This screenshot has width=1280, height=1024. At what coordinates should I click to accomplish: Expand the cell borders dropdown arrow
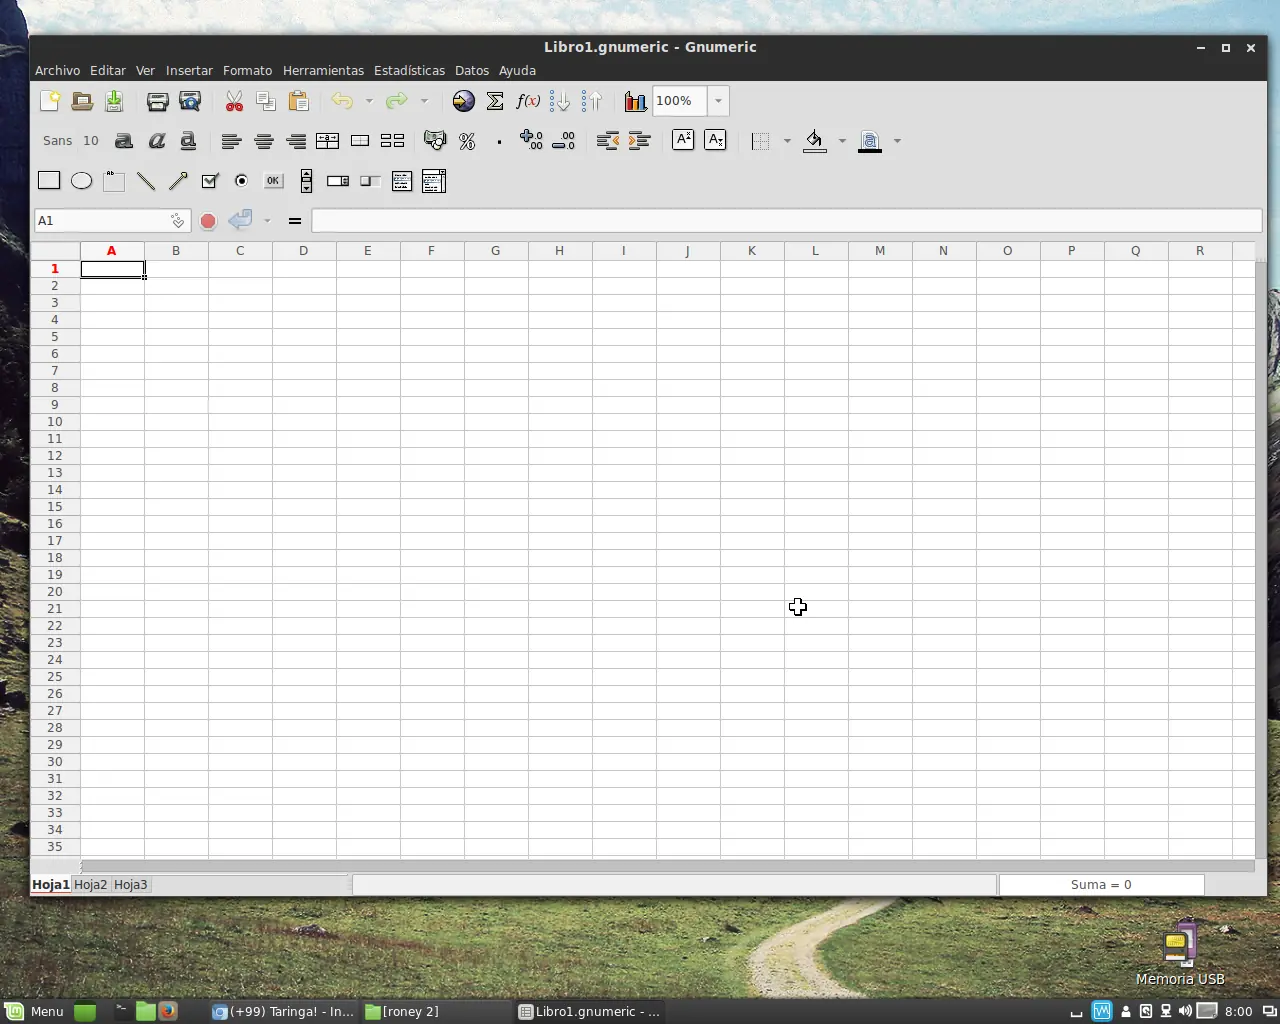tap(787, 141)
